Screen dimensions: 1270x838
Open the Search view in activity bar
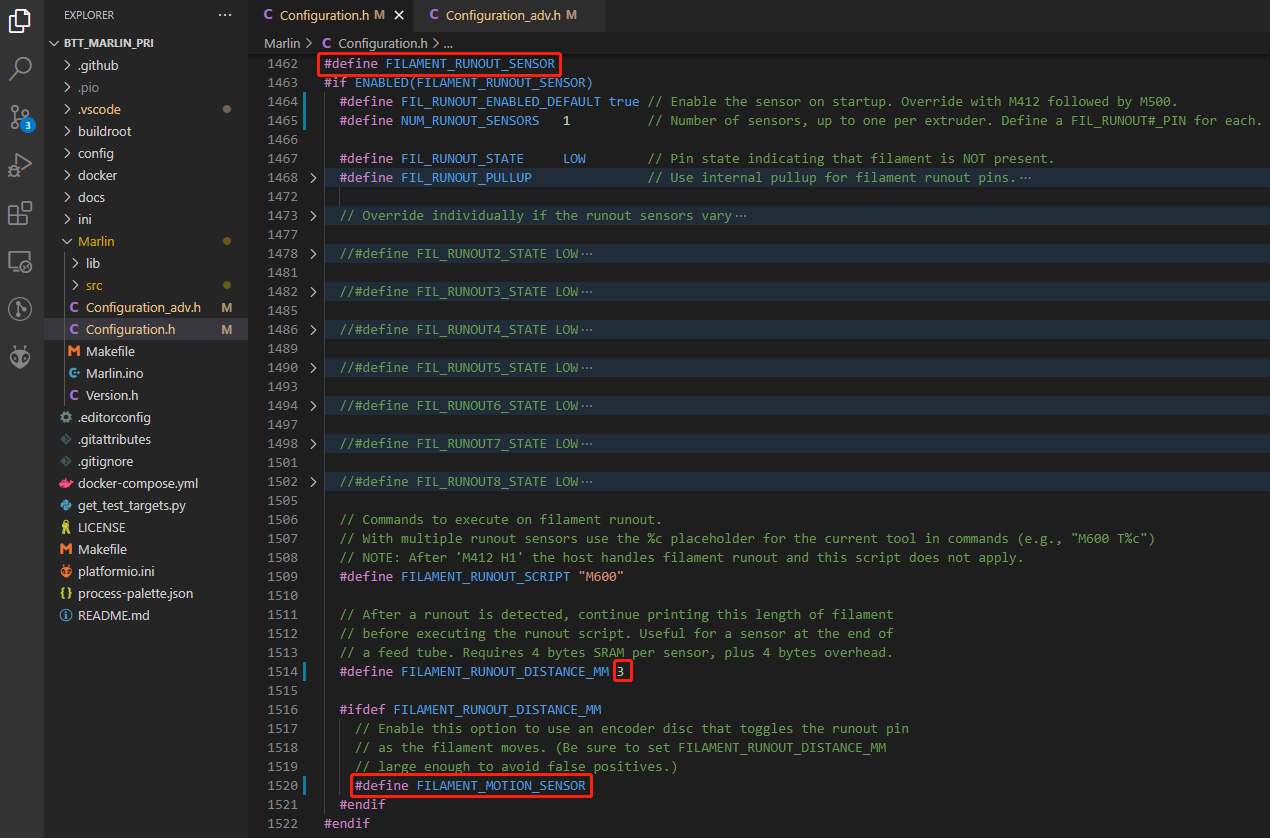21,69
